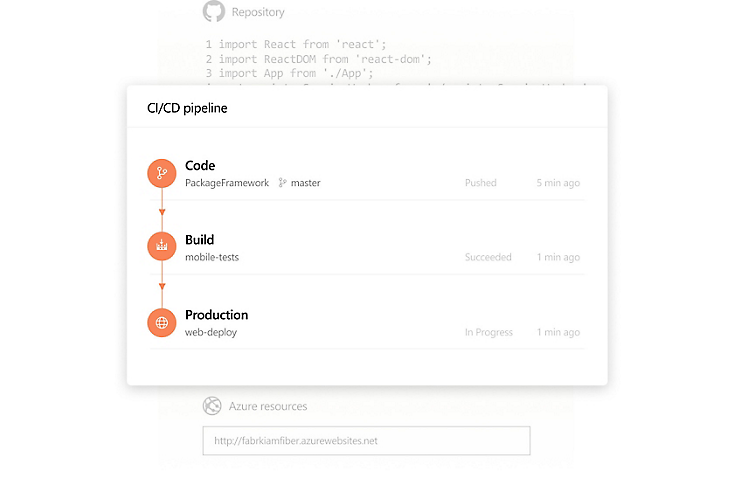Click the mobile-tests build name
The image size is (734, 478).
pyautogui.click(x=212, y=257)
